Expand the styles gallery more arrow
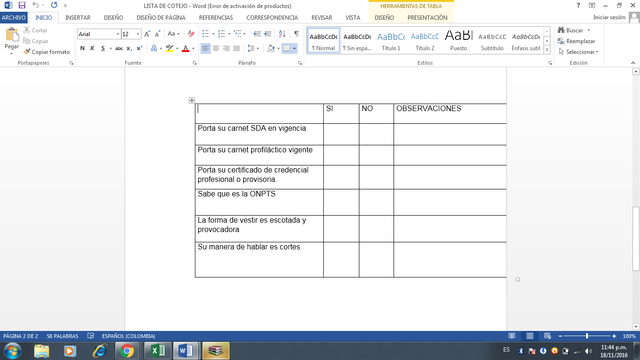Viewport: 640px width, 360px height. coord(547,50)
